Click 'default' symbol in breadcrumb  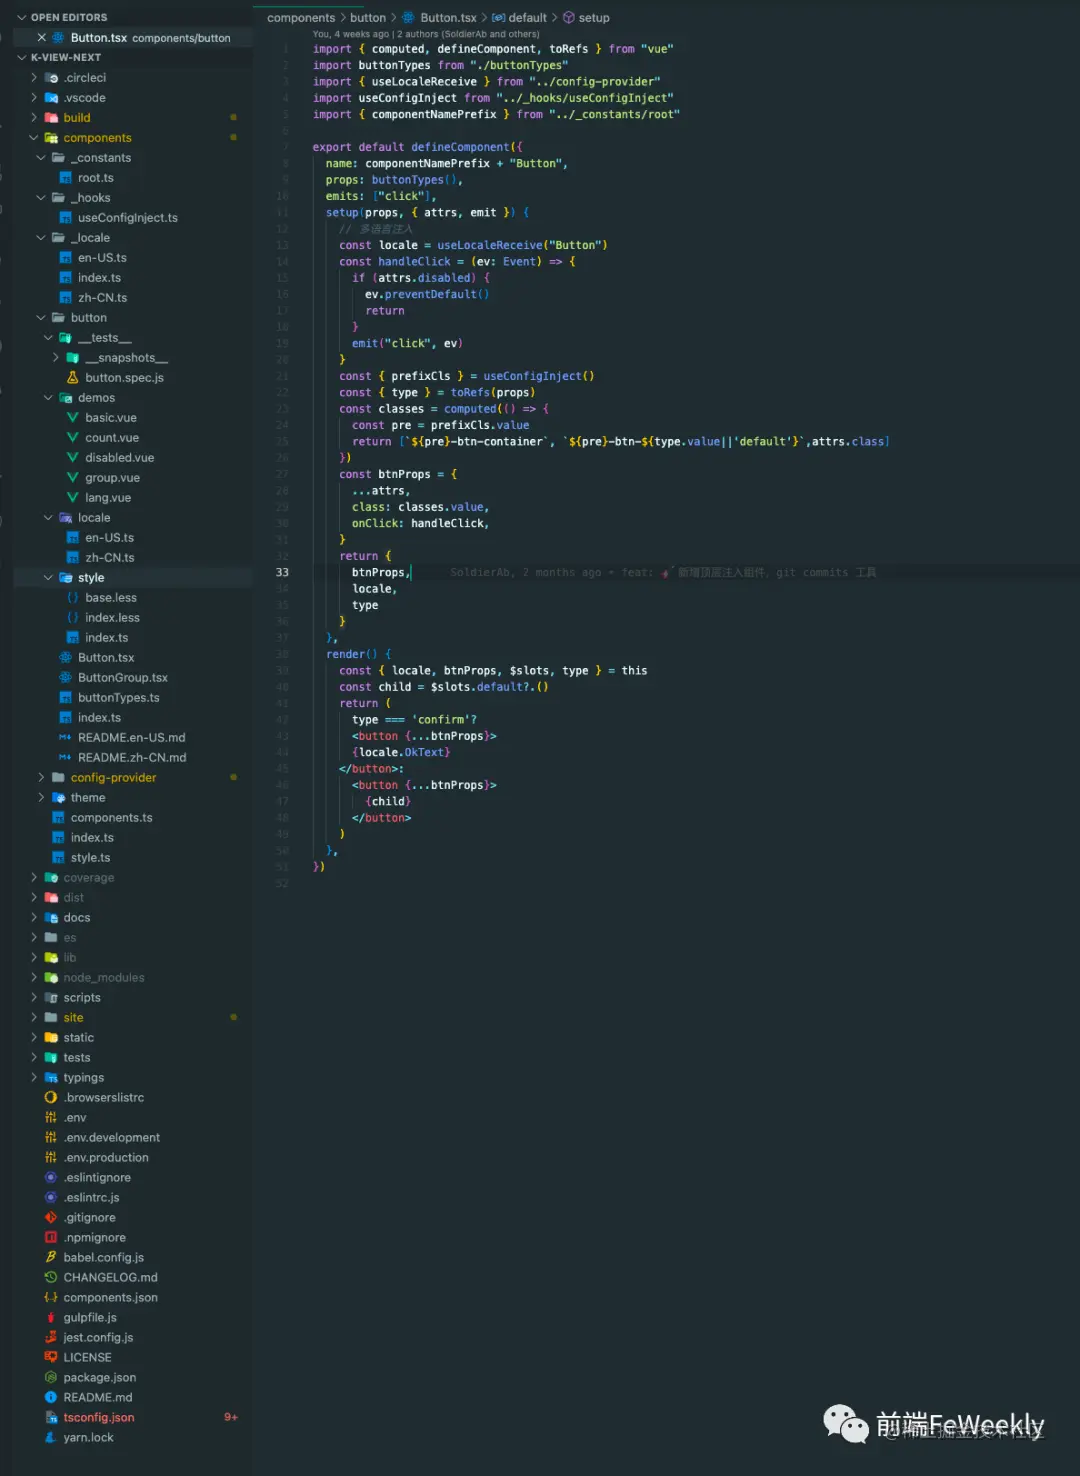pos(527,18)
